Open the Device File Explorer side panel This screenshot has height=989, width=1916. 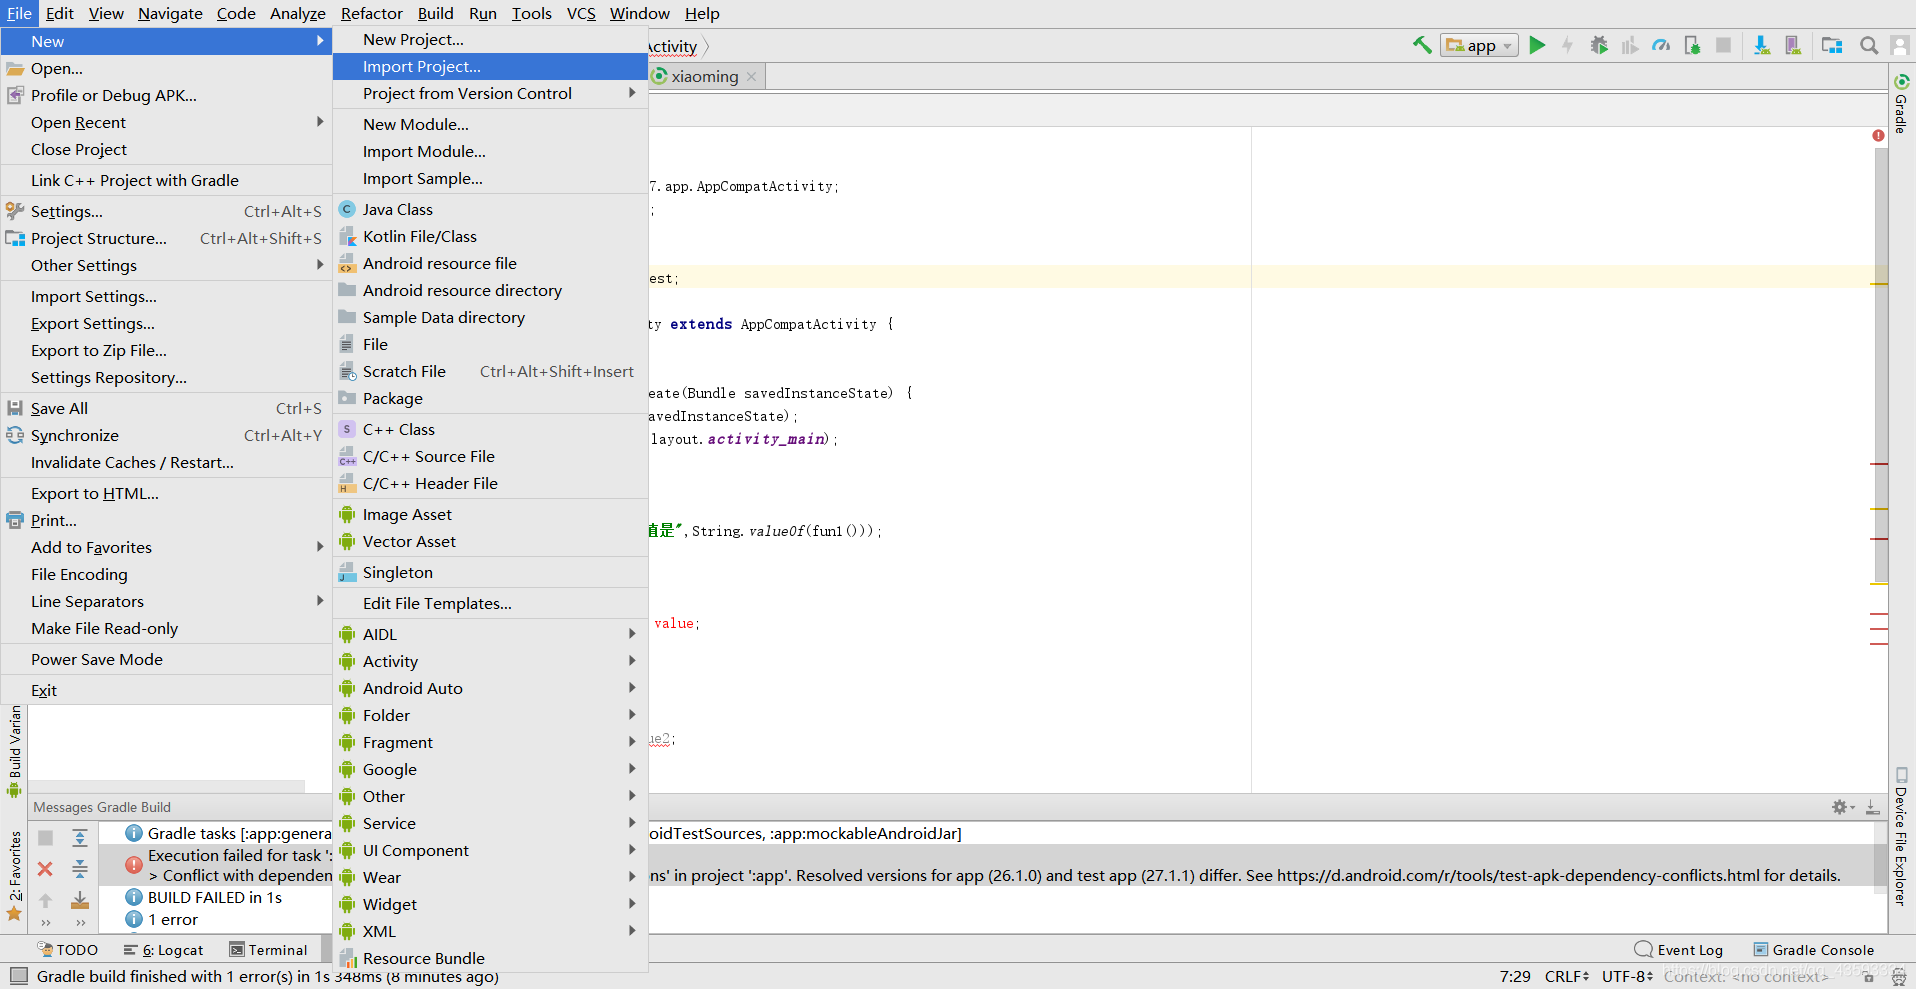[x=1901, y=837]
